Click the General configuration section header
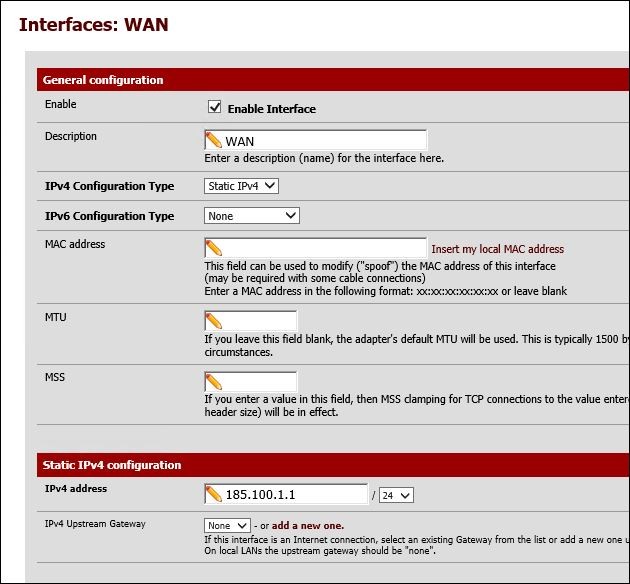 tap(104, 80)
